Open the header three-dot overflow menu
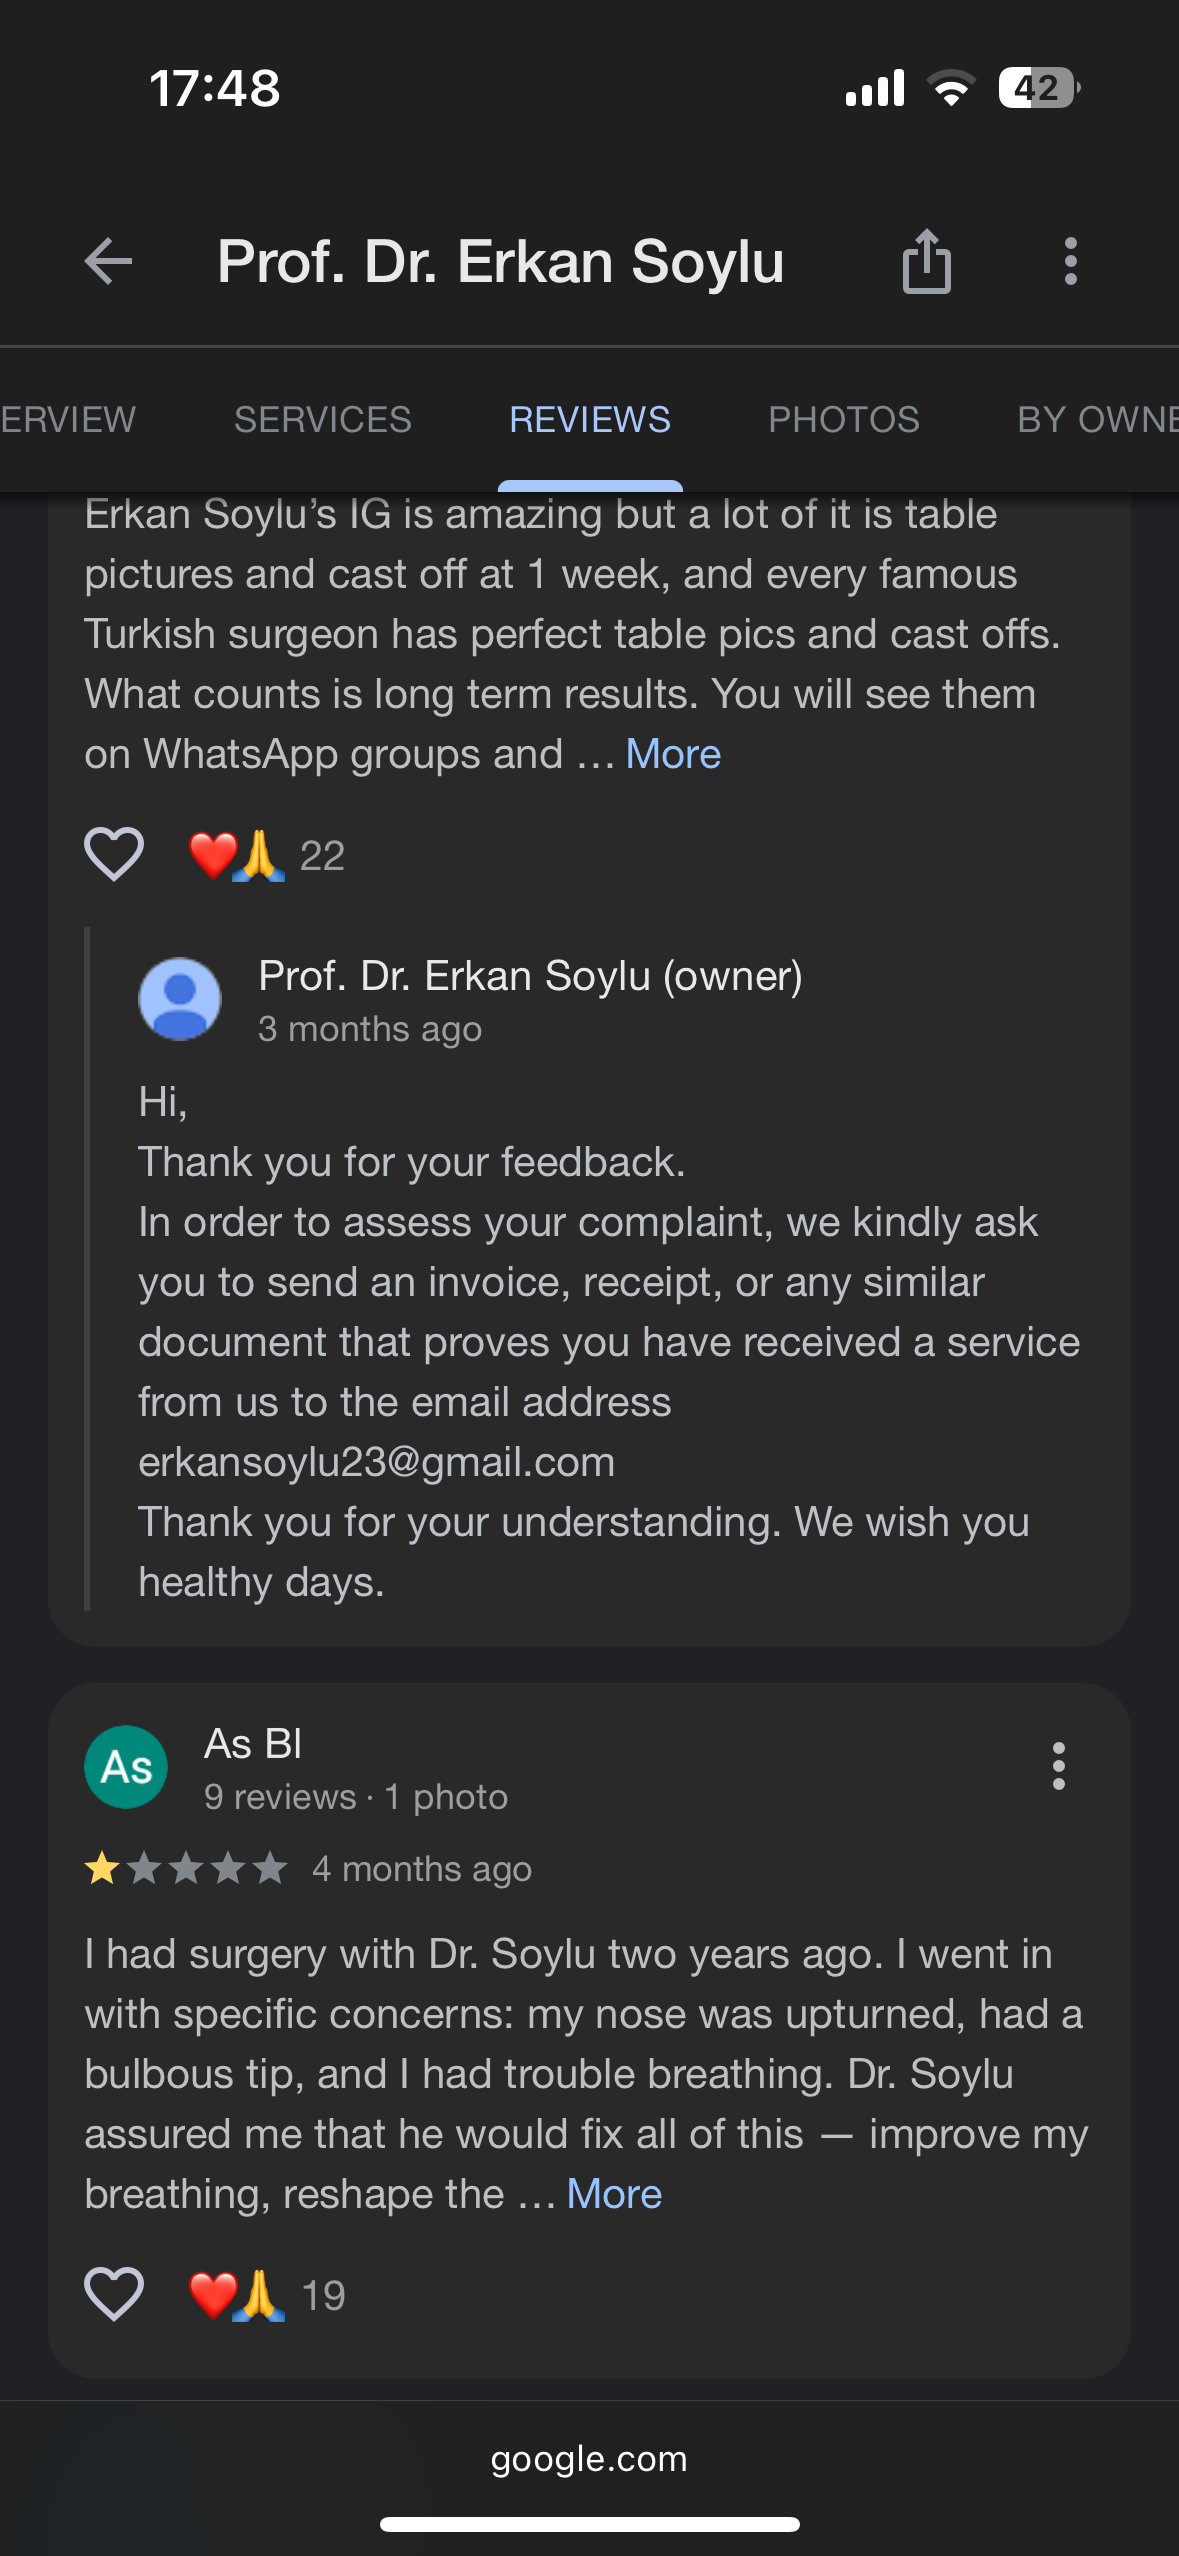The width and height of the screenshot is (1179, 2556). click(1070, 262)
